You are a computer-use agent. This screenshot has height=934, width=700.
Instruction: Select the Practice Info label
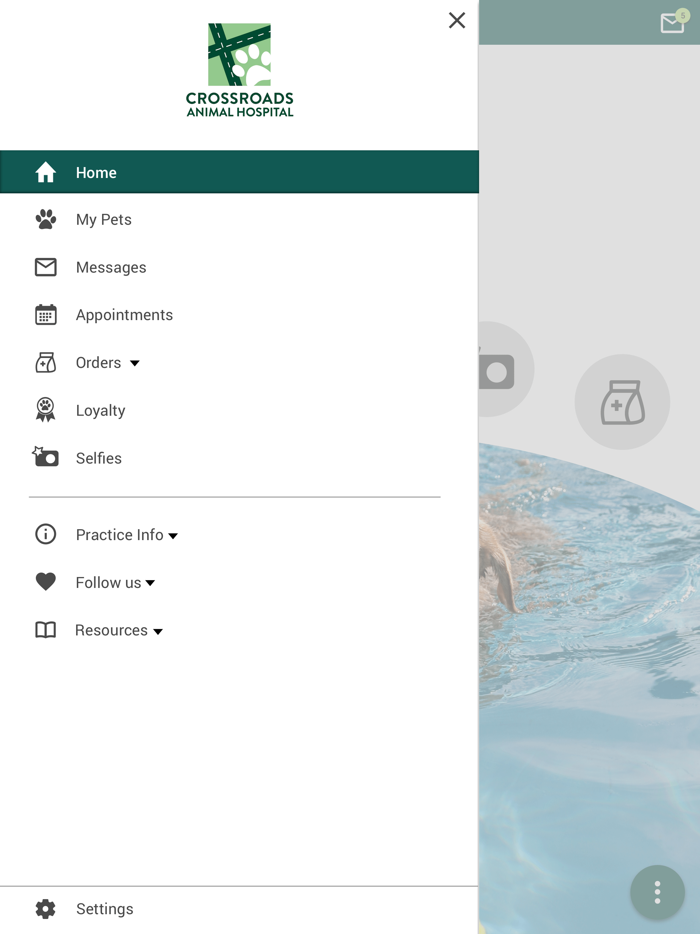coord(119,535)
